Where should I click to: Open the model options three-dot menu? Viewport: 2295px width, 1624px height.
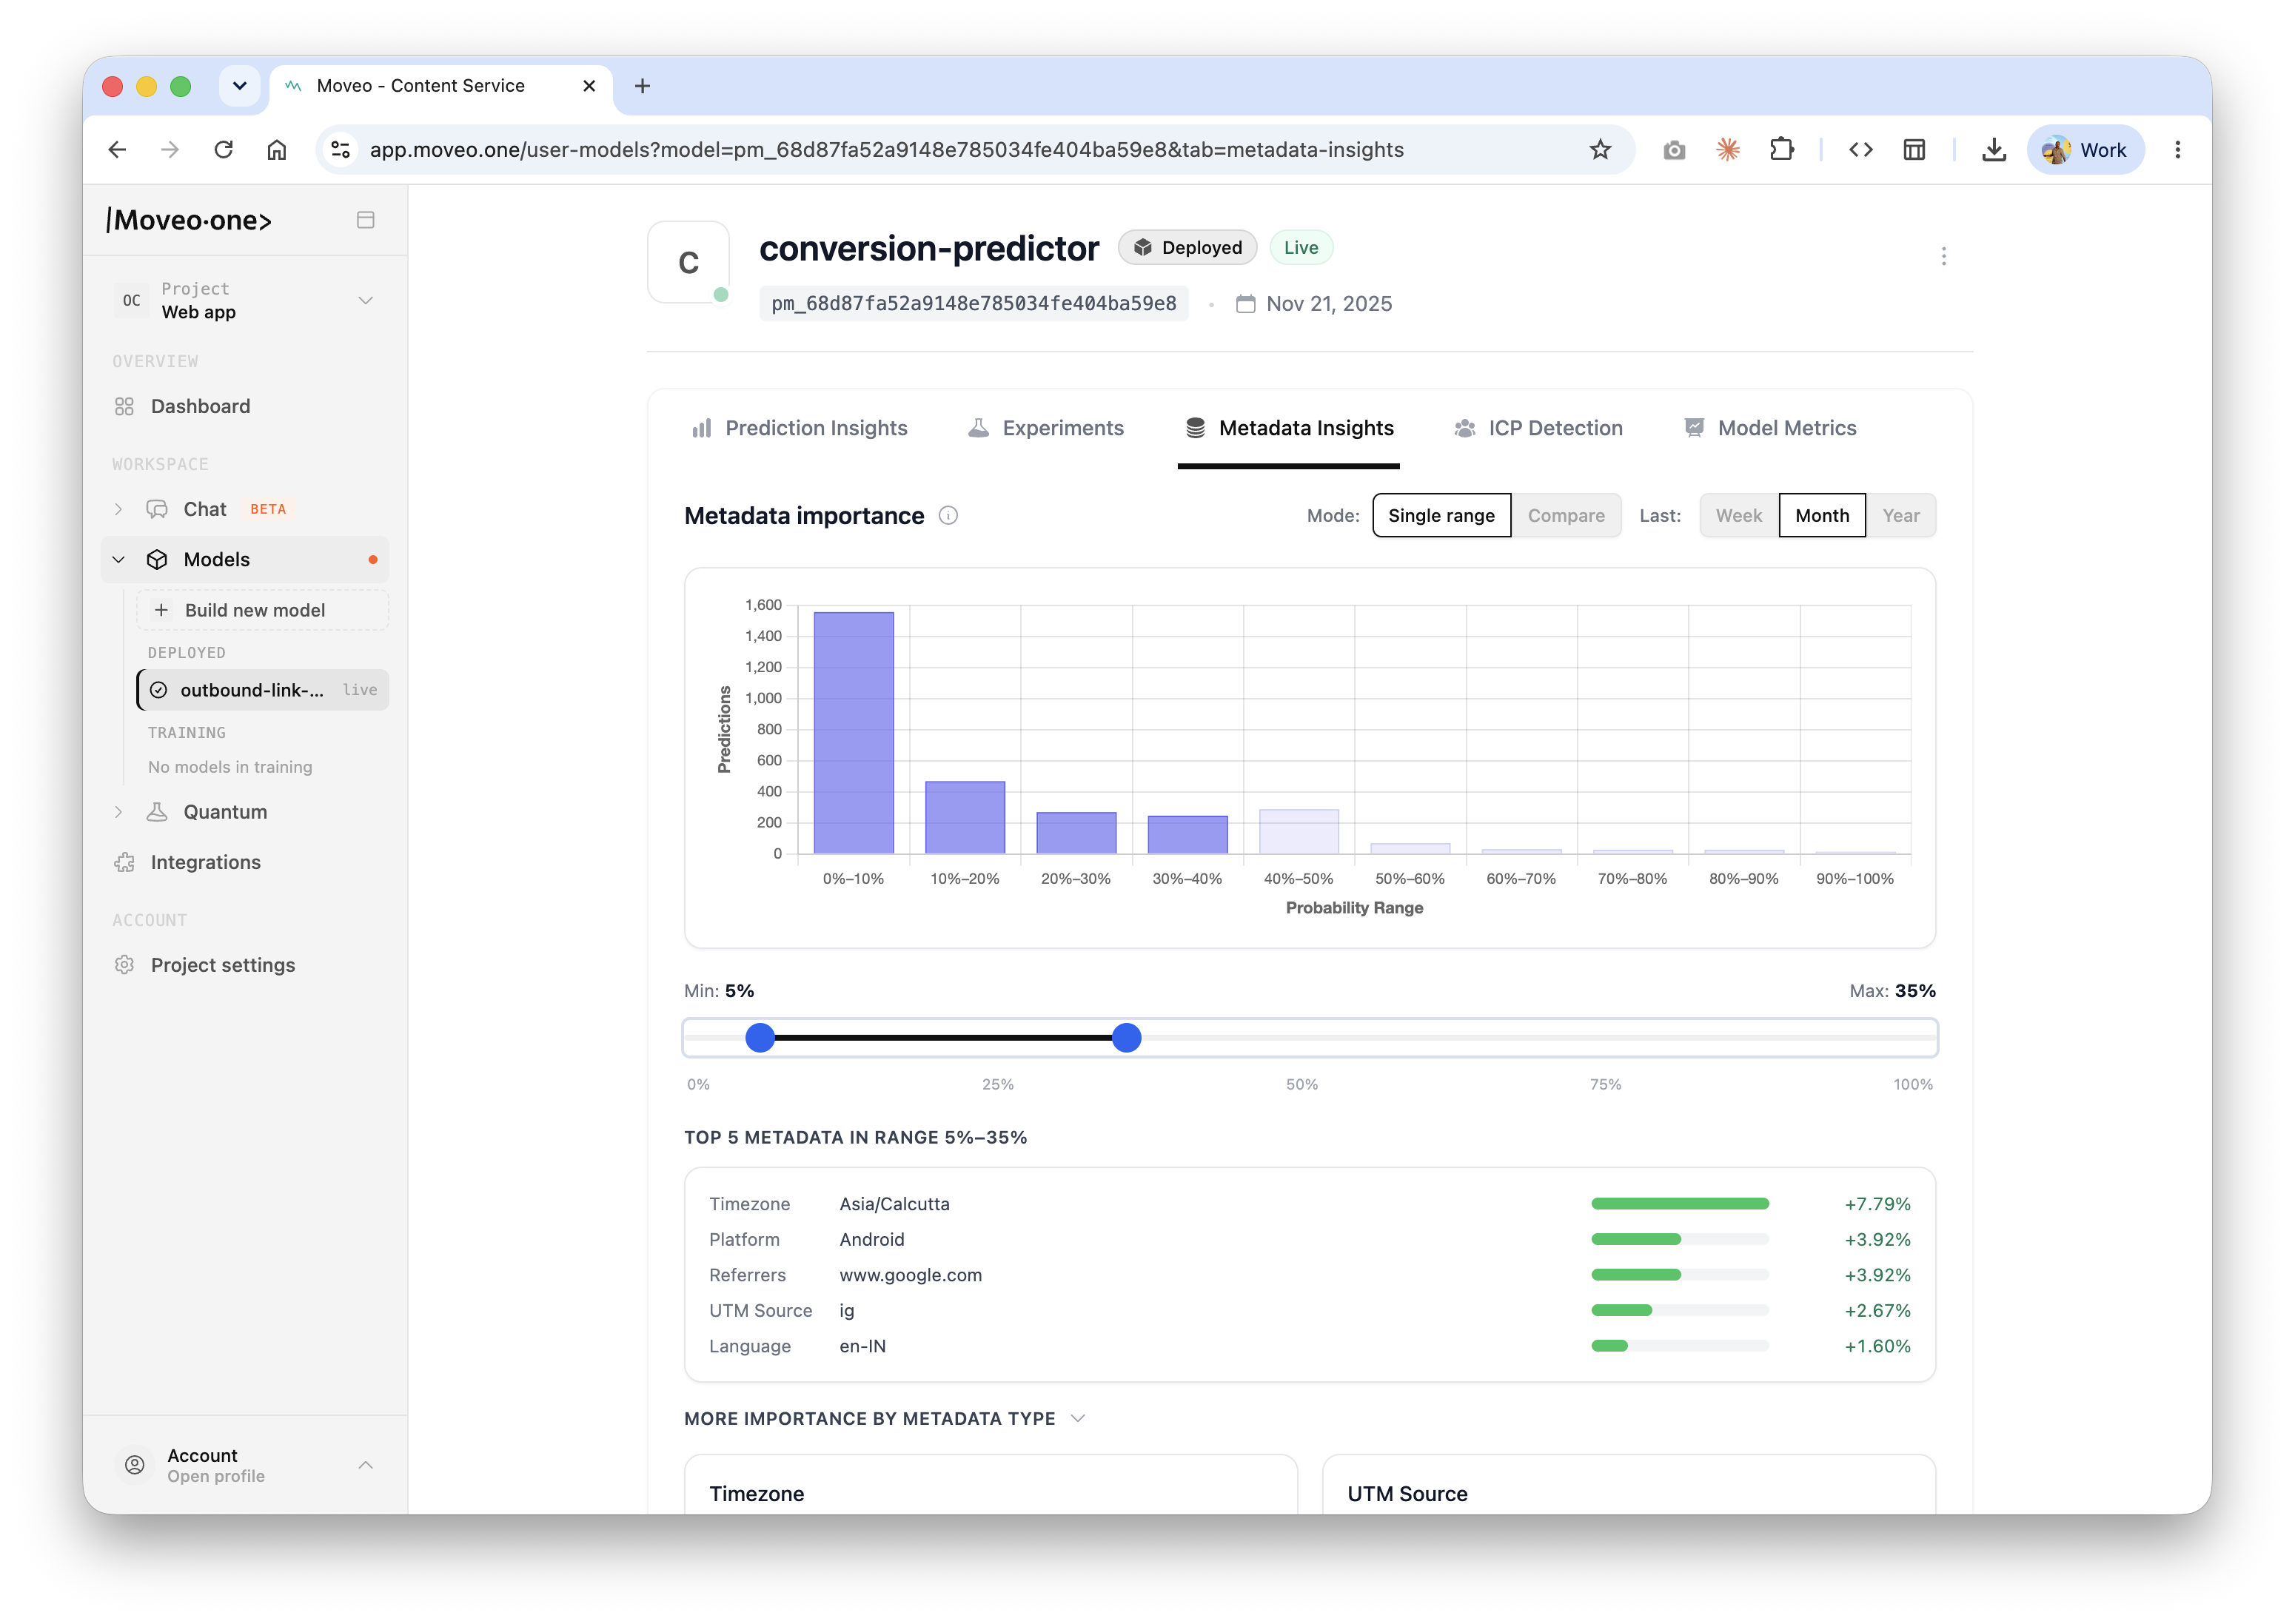pyautogui.click(x=1943, y=257)
